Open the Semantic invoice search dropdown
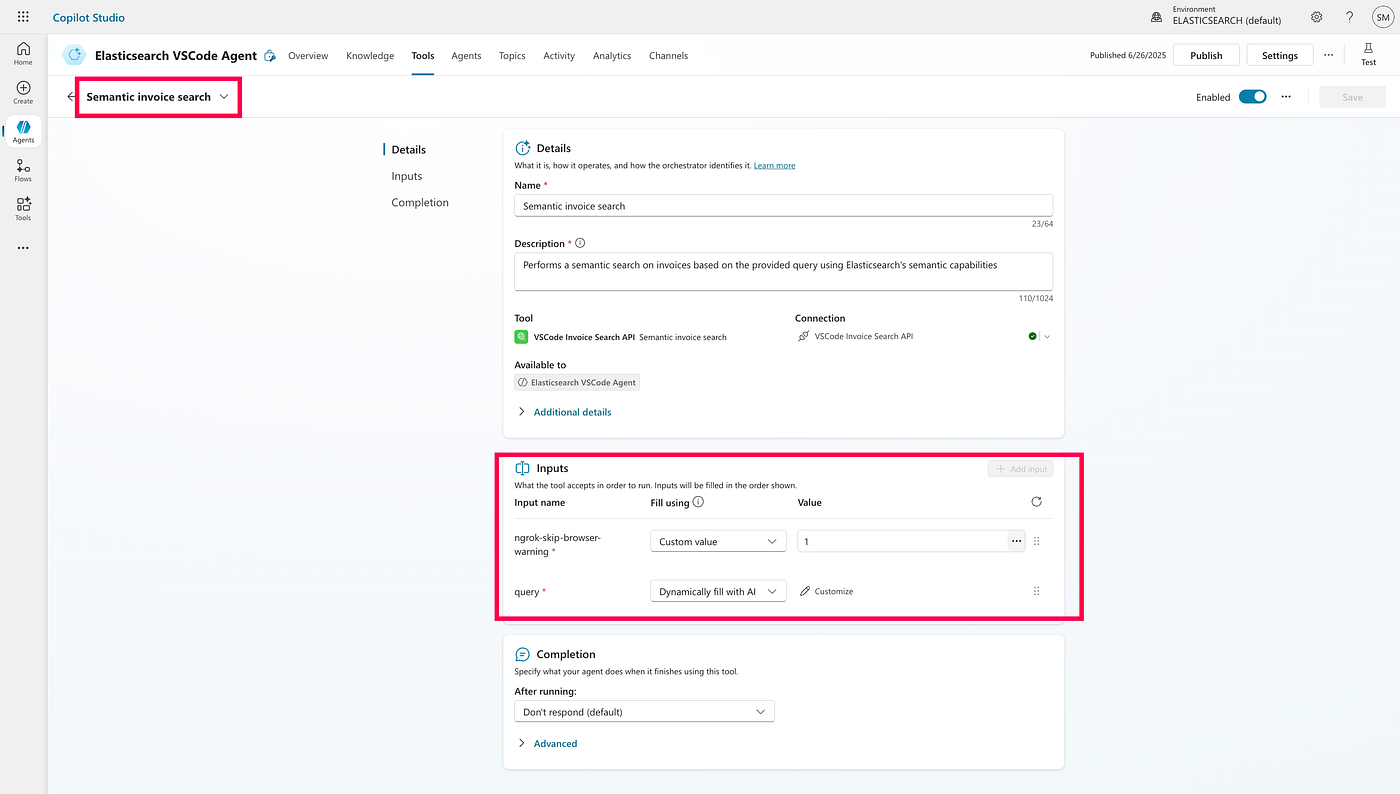Image resolution: width=1400 pixels, height=794 pixels. point(223,97)
